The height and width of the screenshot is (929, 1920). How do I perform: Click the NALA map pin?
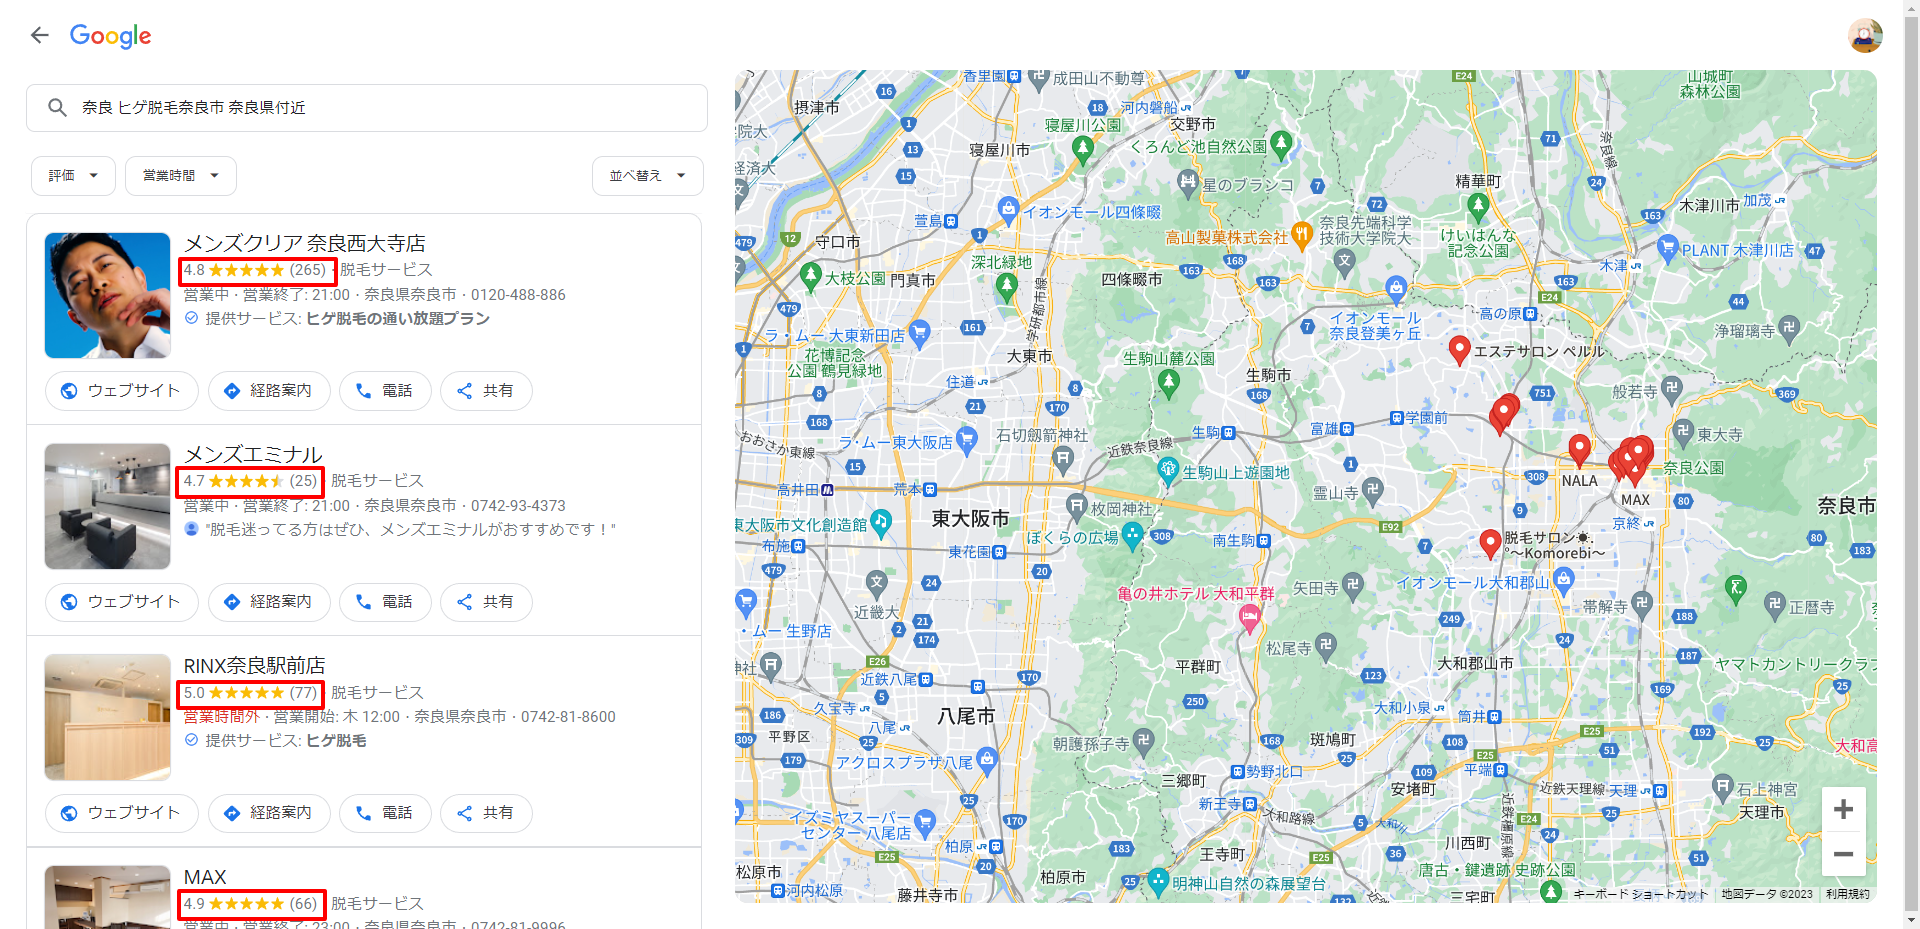click(x=1579, y=451)
